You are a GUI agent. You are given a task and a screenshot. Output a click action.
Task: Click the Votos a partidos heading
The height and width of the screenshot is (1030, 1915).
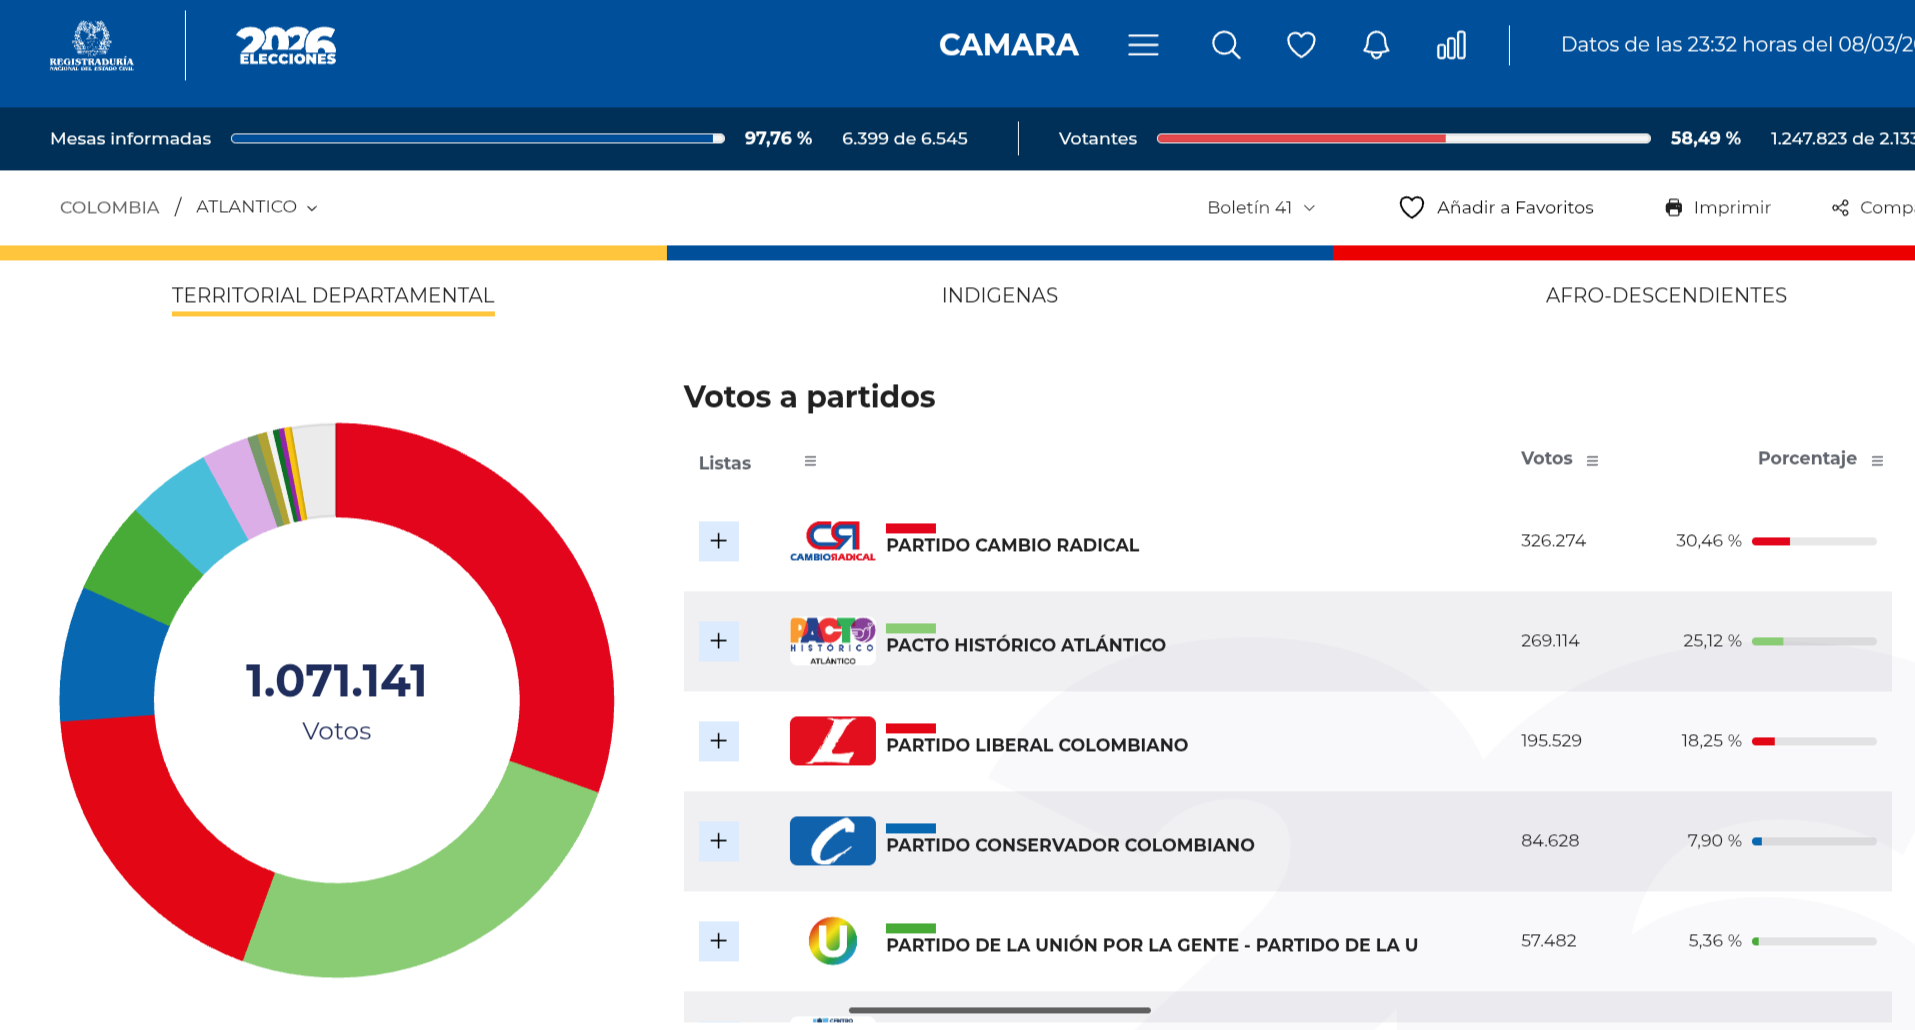[809, 397]
